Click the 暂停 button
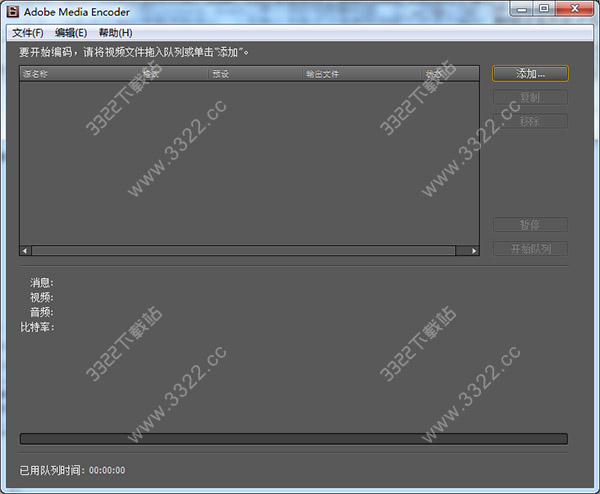 [530, 225]
